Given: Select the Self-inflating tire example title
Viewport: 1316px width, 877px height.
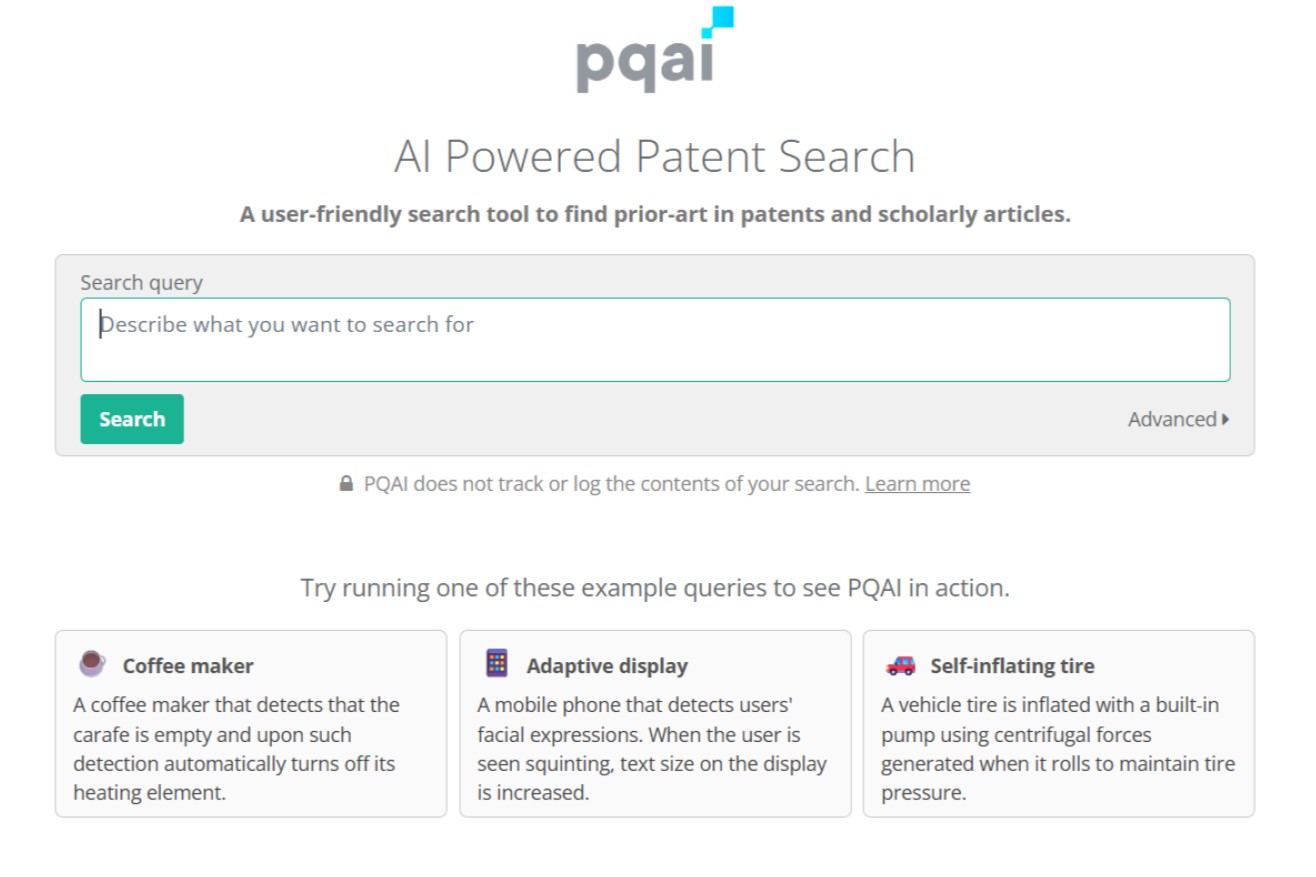Looking at the screenshot, I should [1012, 666].
